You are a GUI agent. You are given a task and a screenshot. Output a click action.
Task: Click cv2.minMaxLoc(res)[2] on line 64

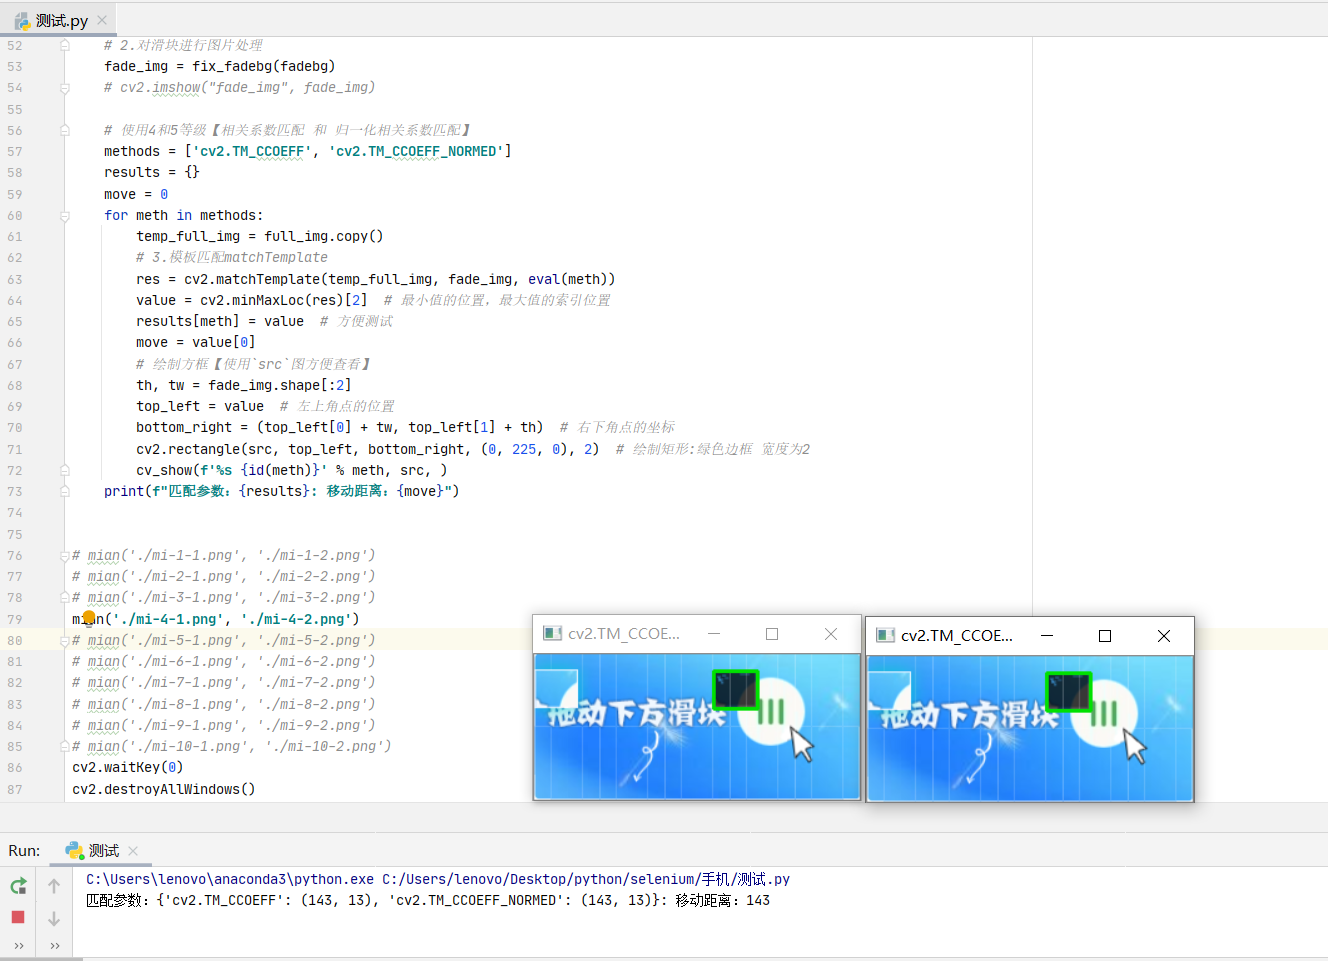[x=284, y=300]
